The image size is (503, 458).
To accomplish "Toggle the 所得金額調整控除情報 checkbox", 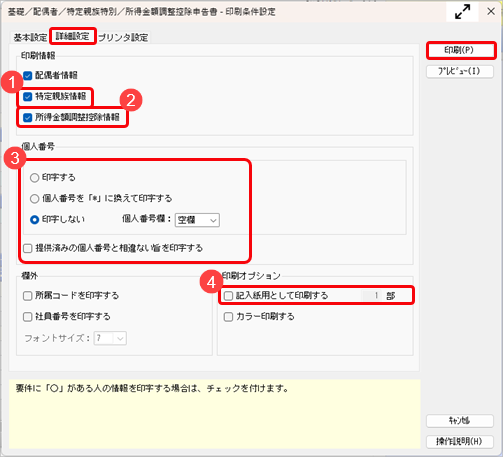I will 27,117.
